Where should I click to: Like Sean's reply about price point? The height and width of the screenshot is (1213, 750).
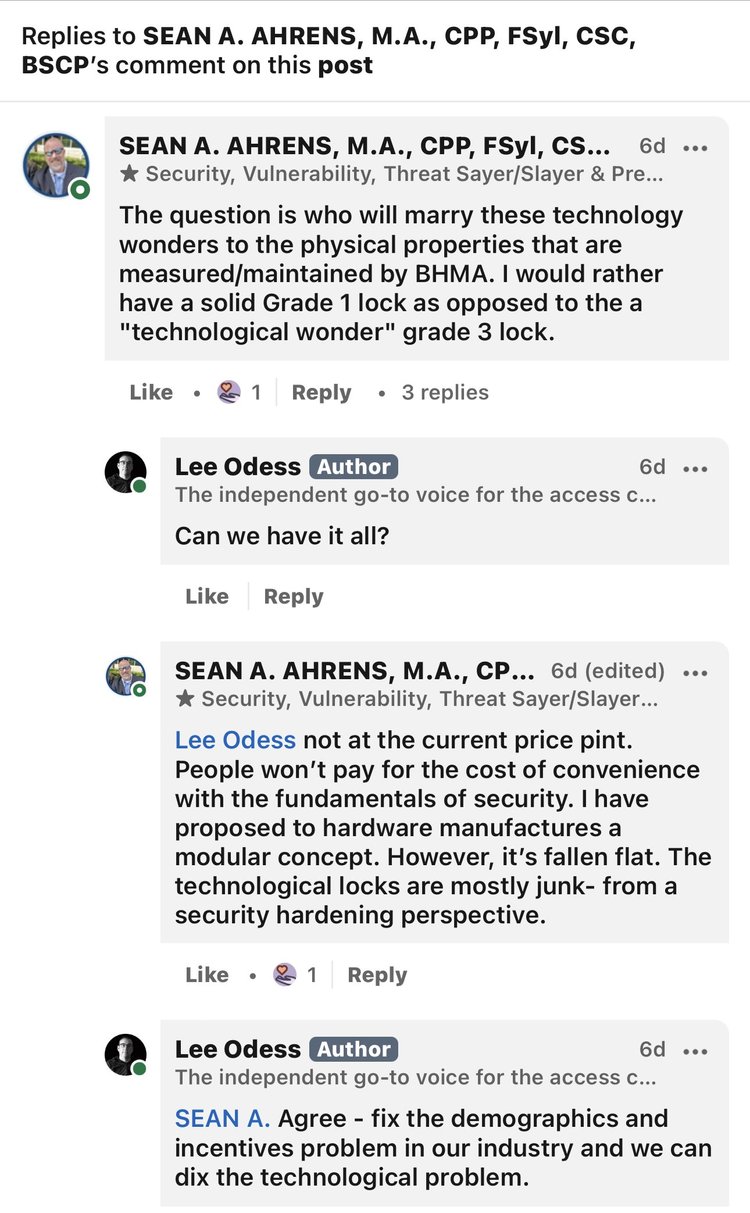click(207, 974)
